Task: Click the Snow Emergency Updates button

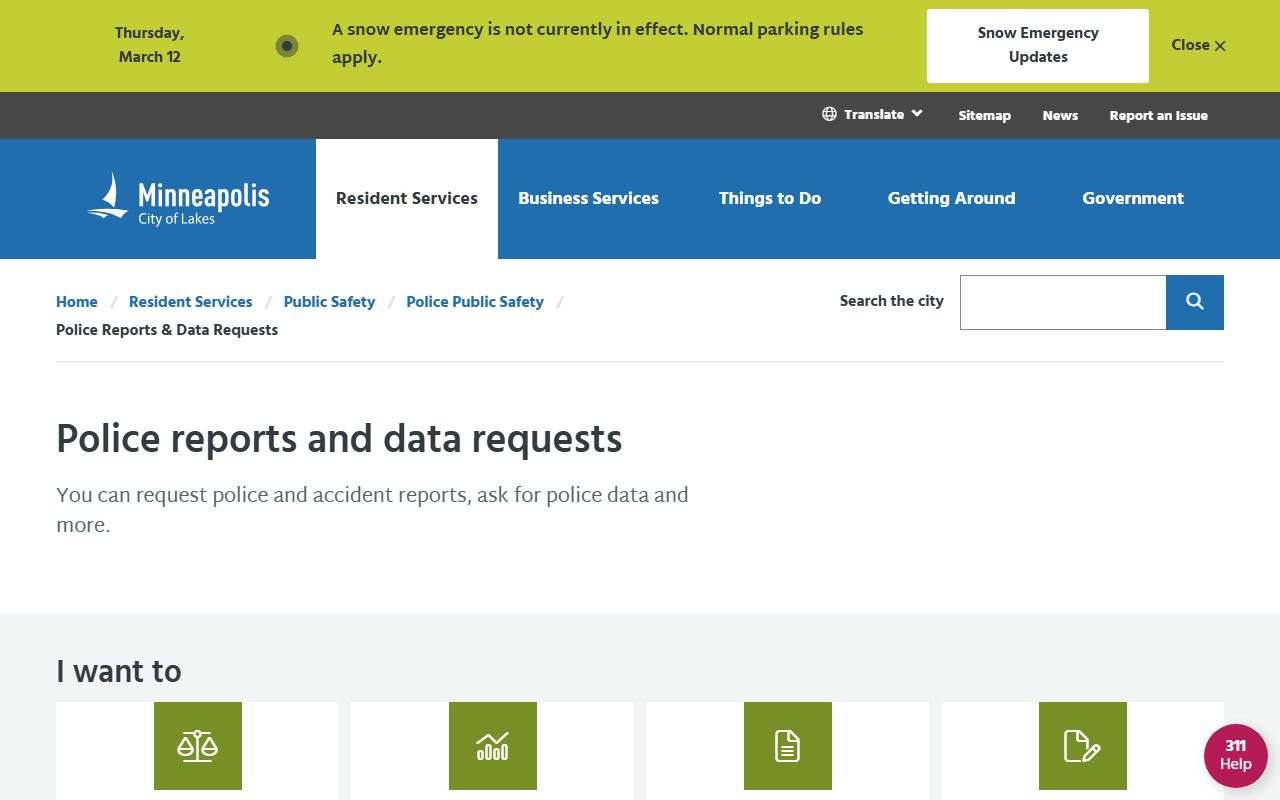Action: 1037,46
